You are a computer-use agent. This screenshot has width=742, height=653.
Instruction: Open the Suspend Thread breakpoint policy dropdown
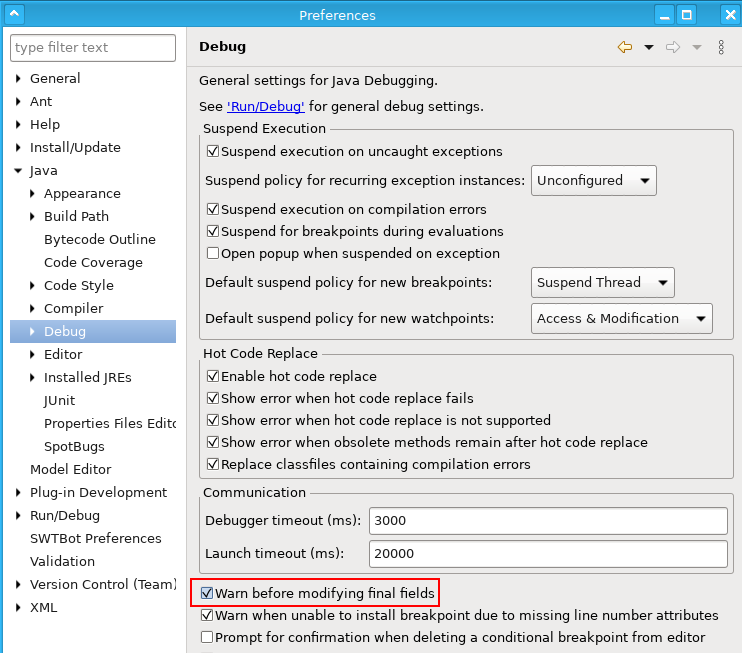(x=602, y=282)
